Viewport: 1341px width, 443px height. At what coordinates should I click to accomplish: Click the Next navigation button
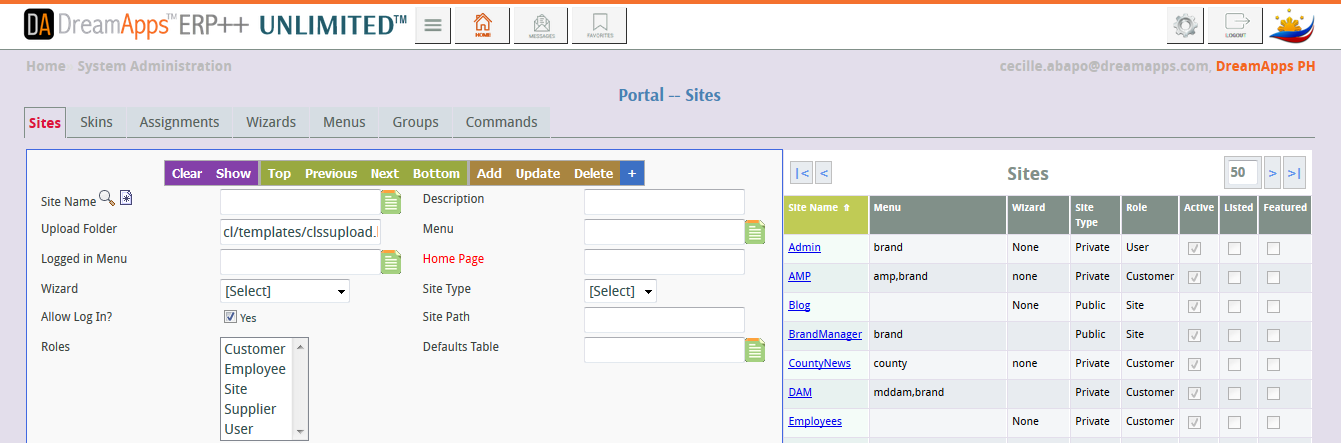tap(384, 173)
